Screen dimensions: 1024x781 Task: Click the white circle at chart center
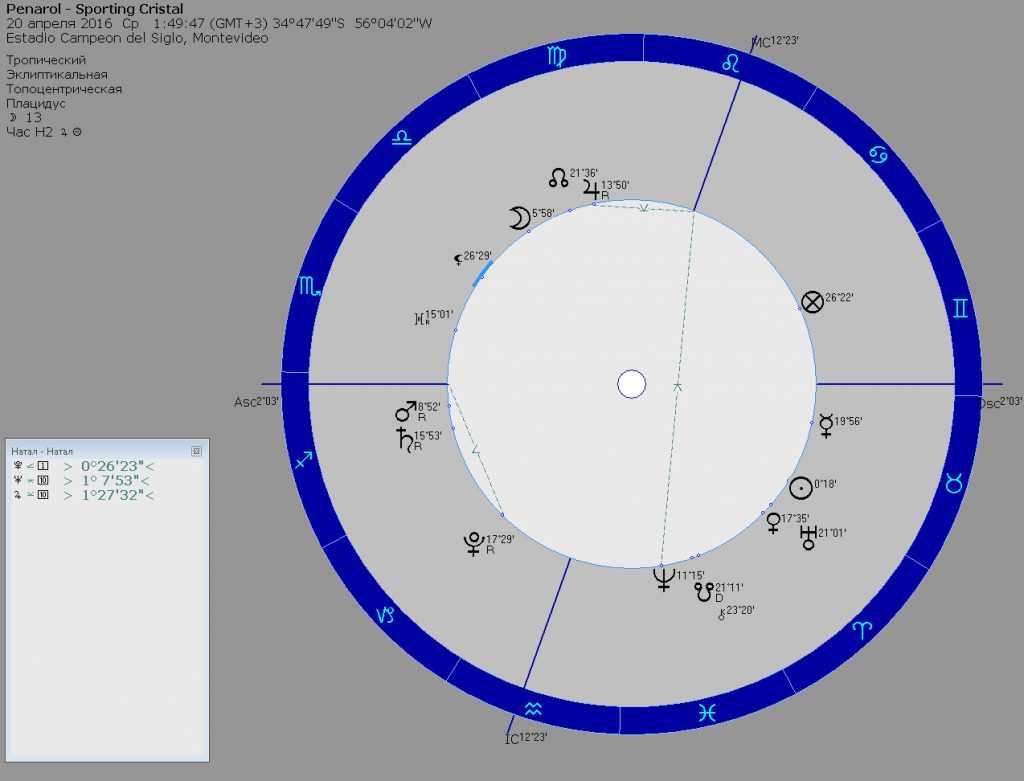[632, 384]
